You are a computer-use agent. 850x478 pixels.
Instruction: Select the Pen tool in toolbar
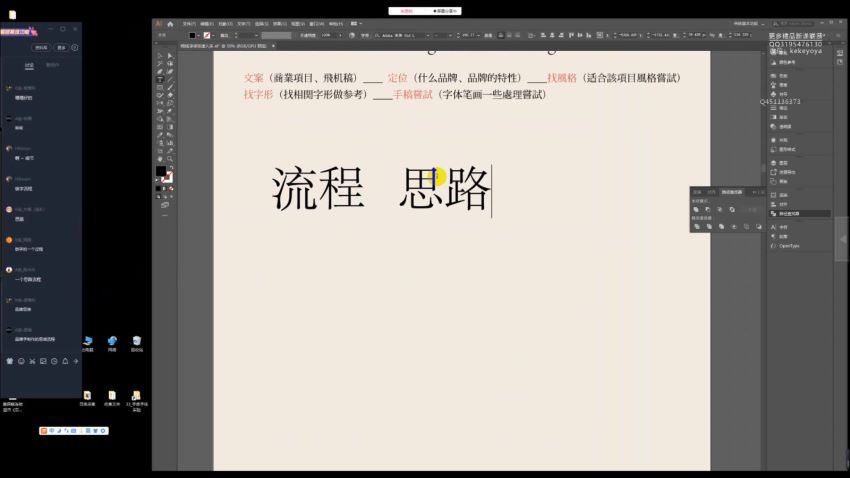coord(159,71)
